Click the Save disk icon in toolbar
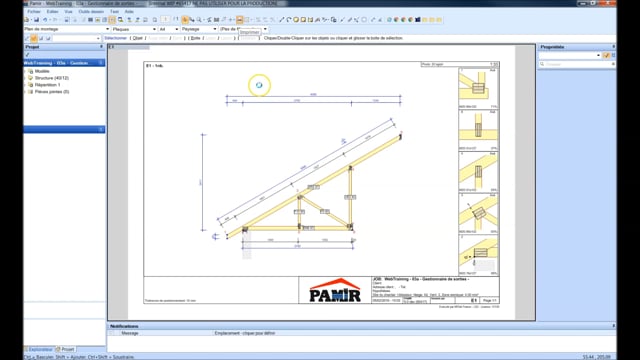This screenshot has width=640, height=360. coord(36,20)
